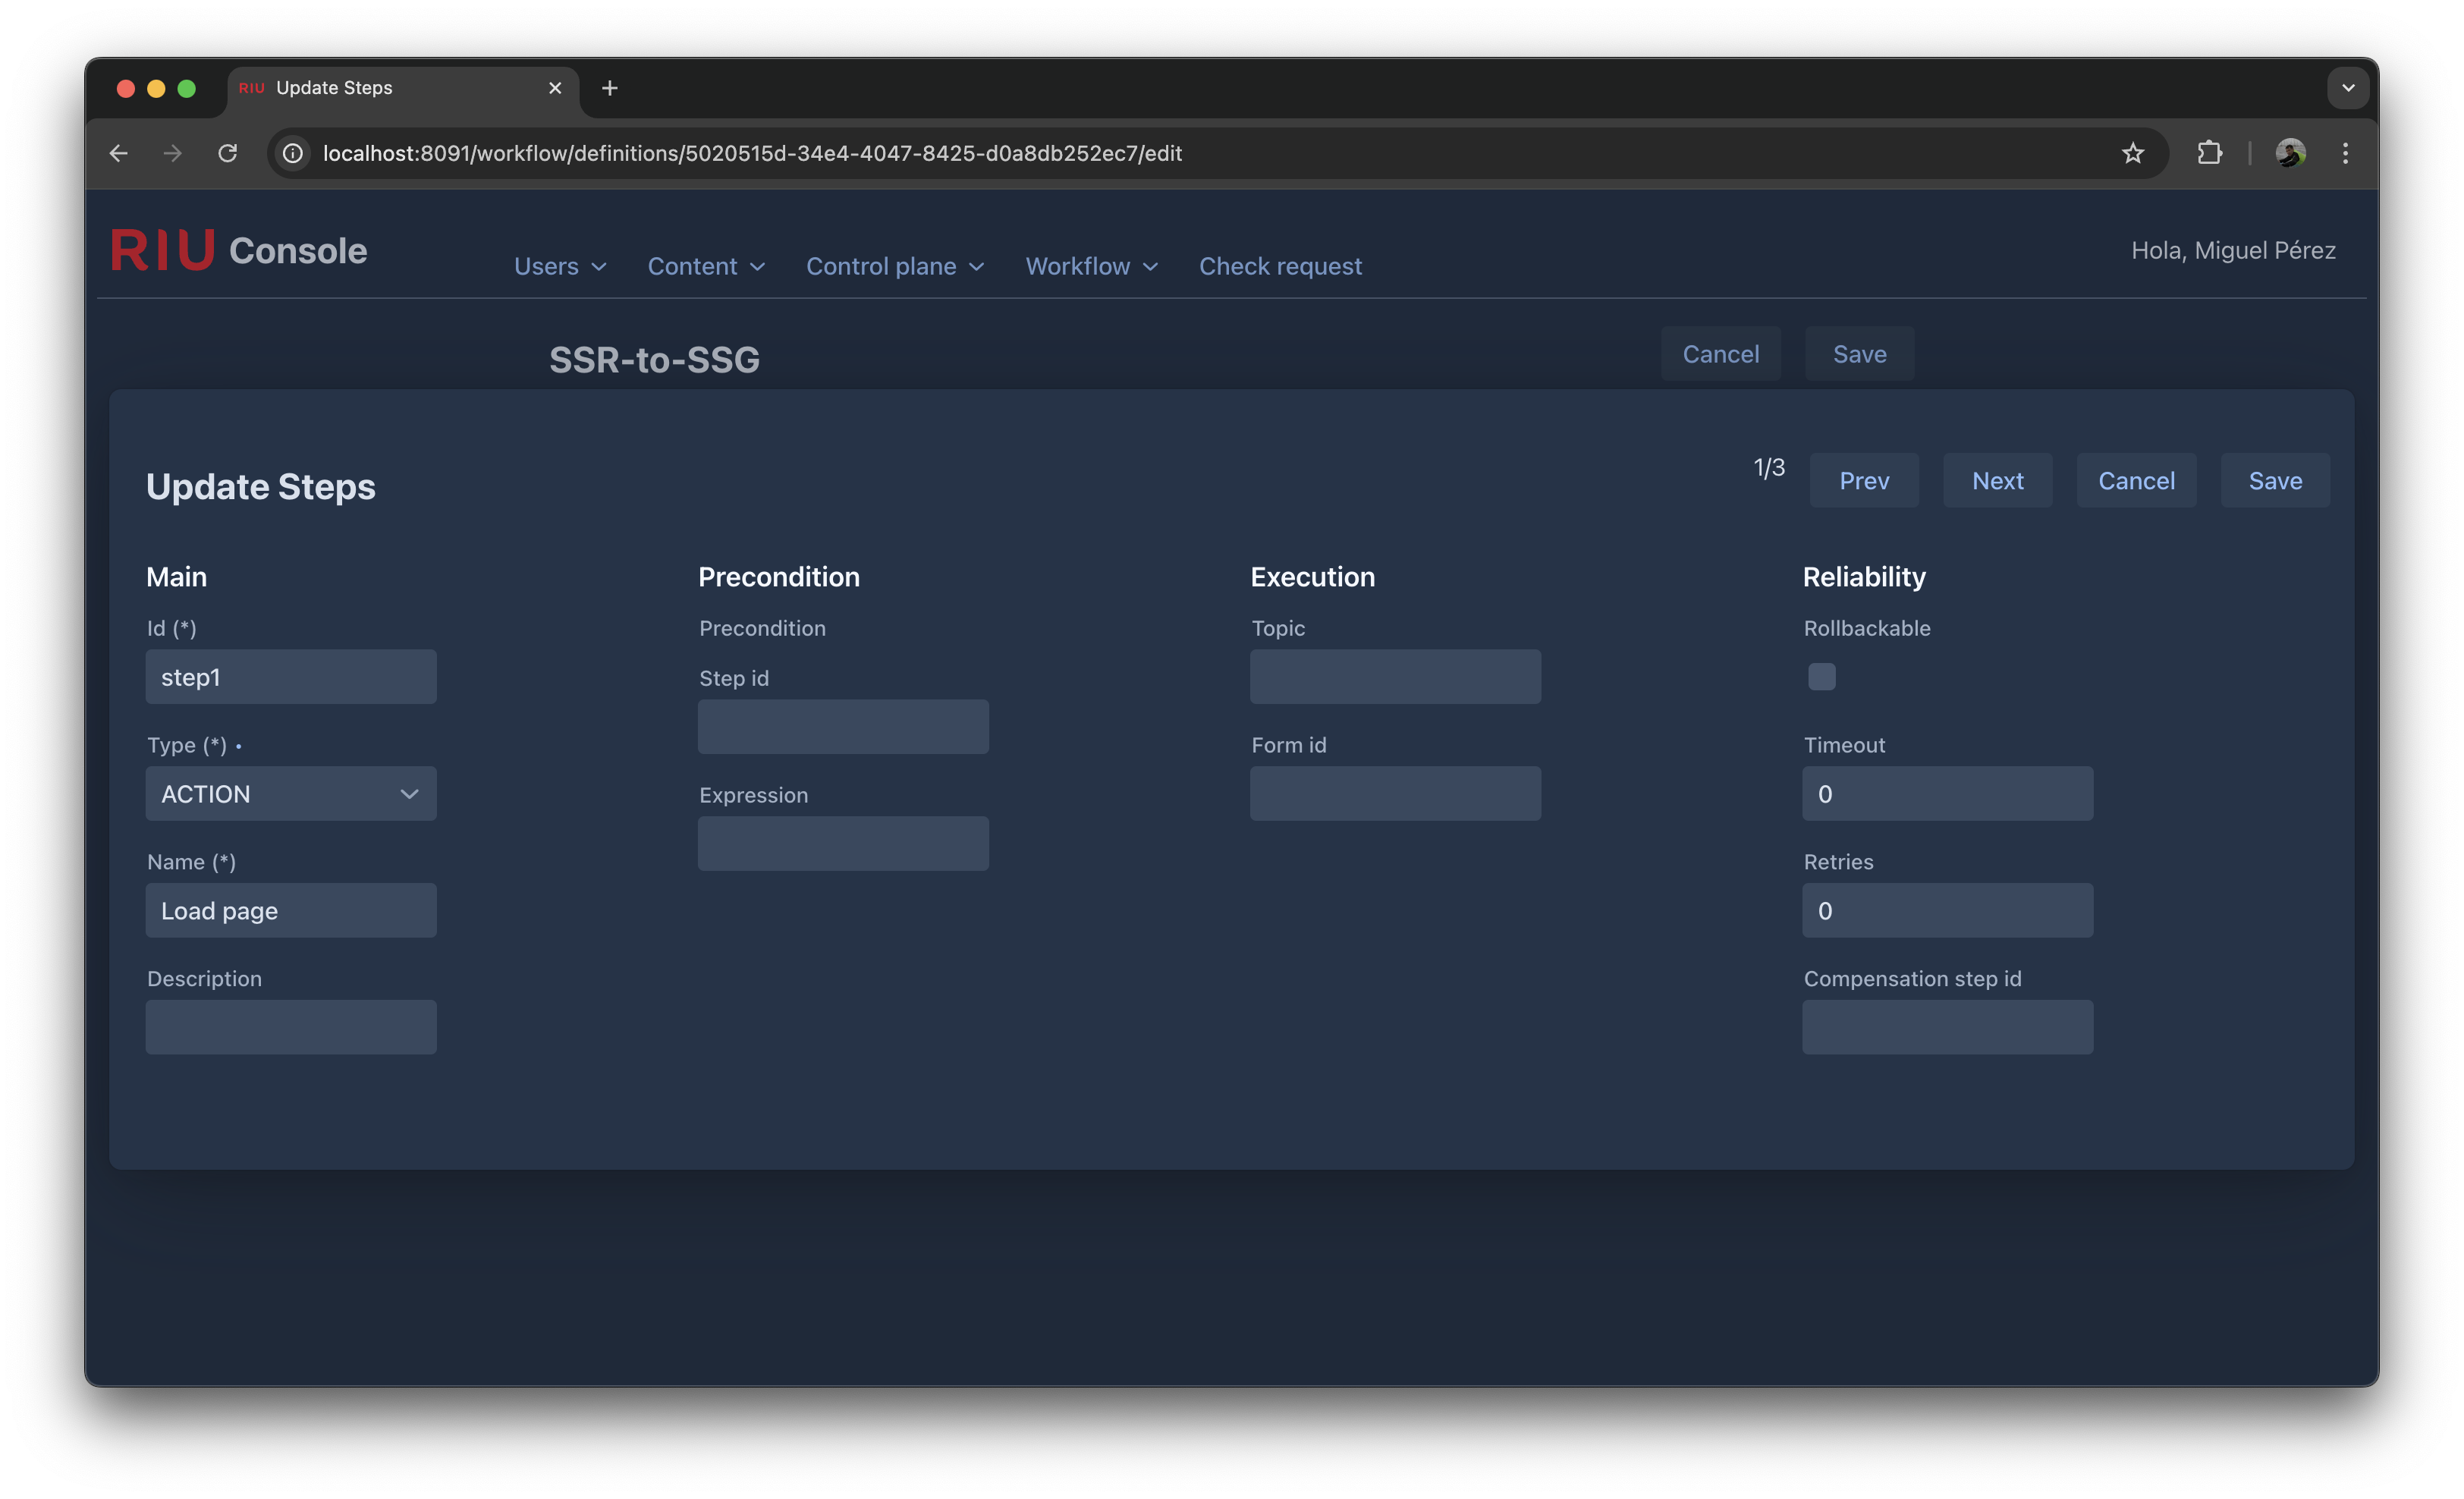View site information icon in address bar

pos(292,153)
